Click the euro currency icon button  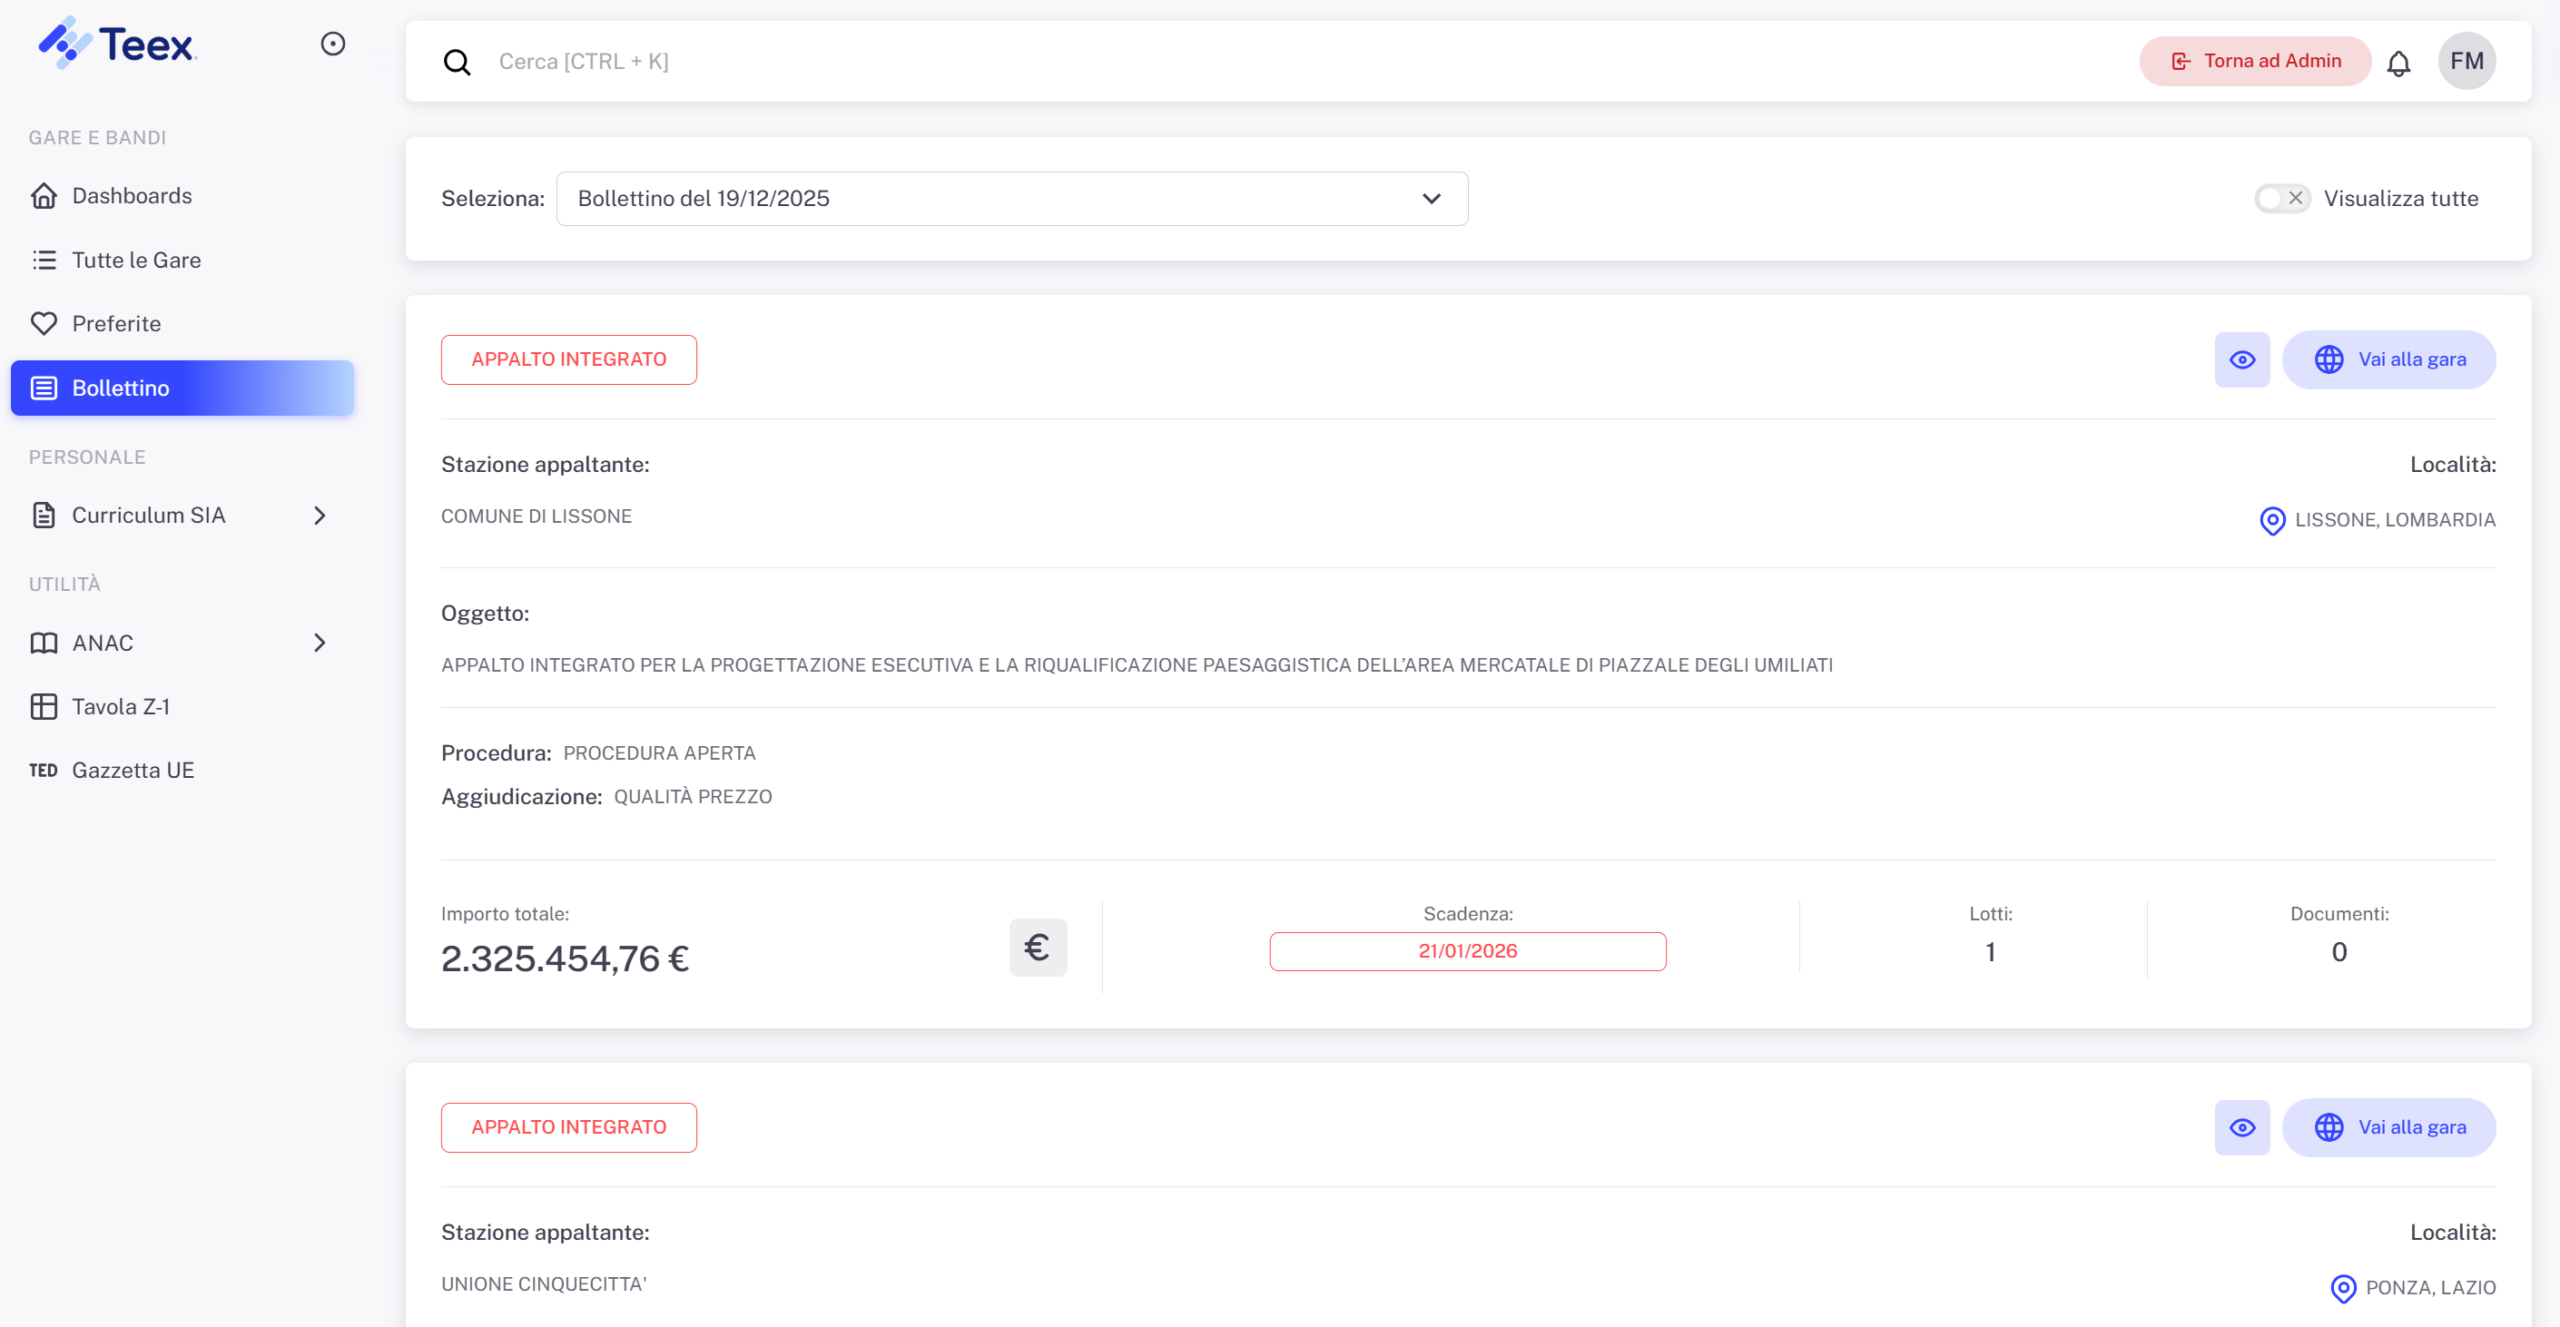click(1037, 947)
